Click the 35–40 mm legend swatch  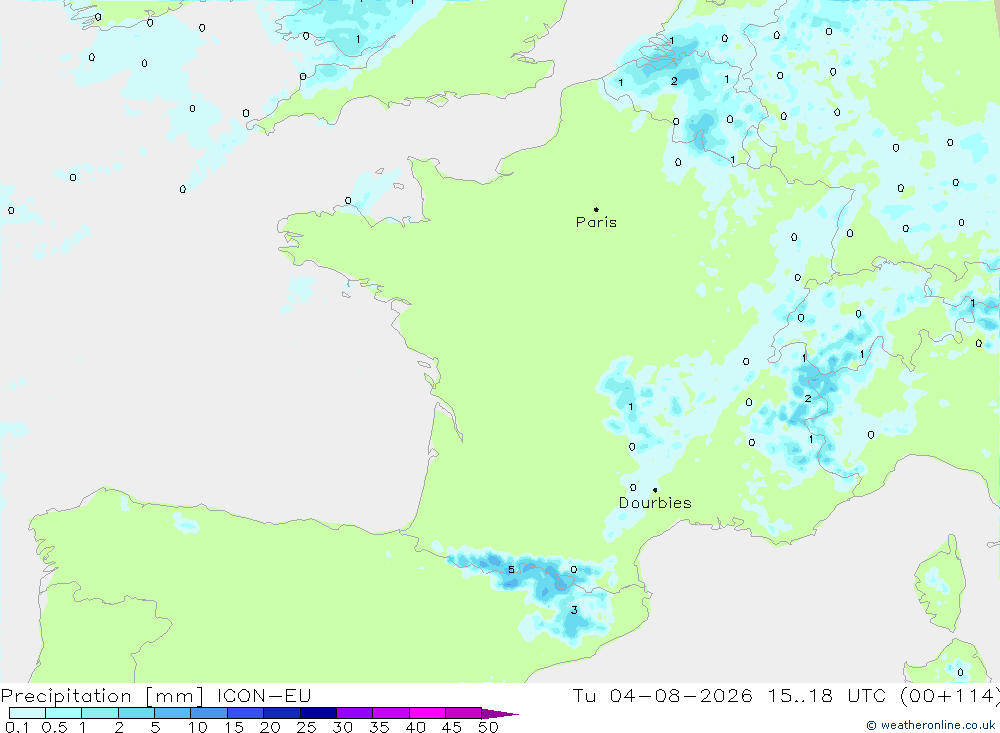(391, 713)
